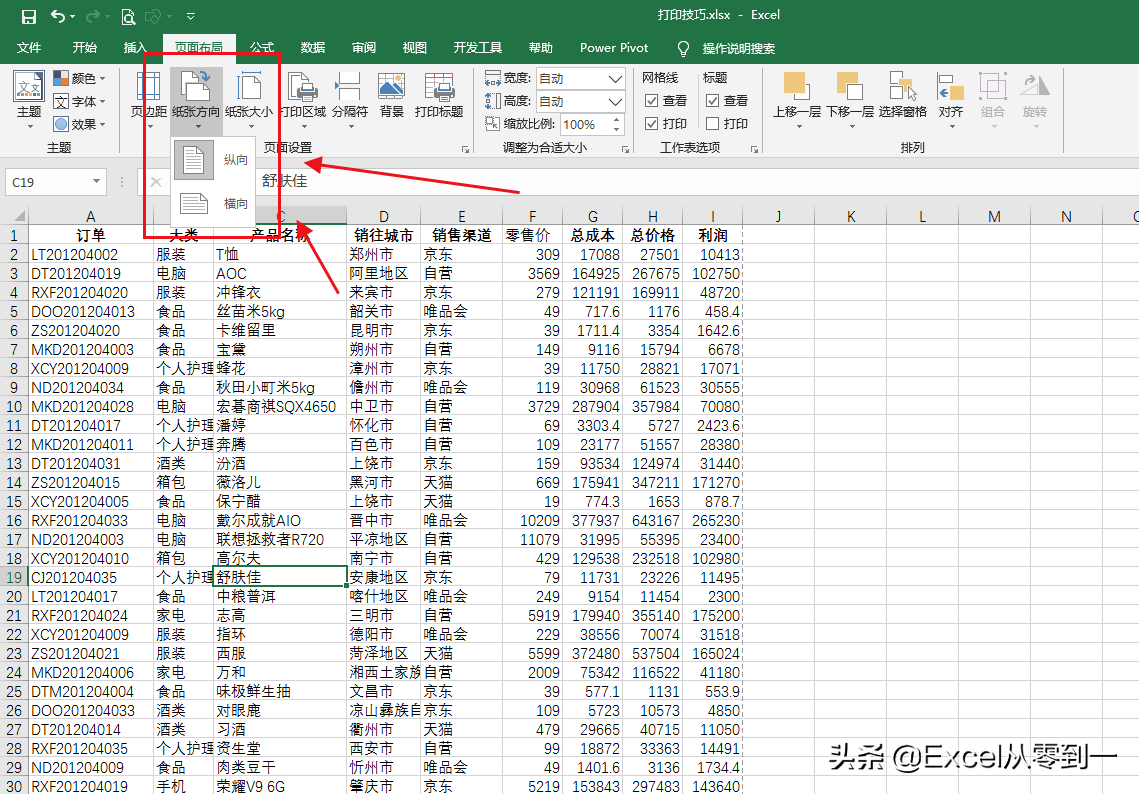Click cell containing LT201204002

91,255
